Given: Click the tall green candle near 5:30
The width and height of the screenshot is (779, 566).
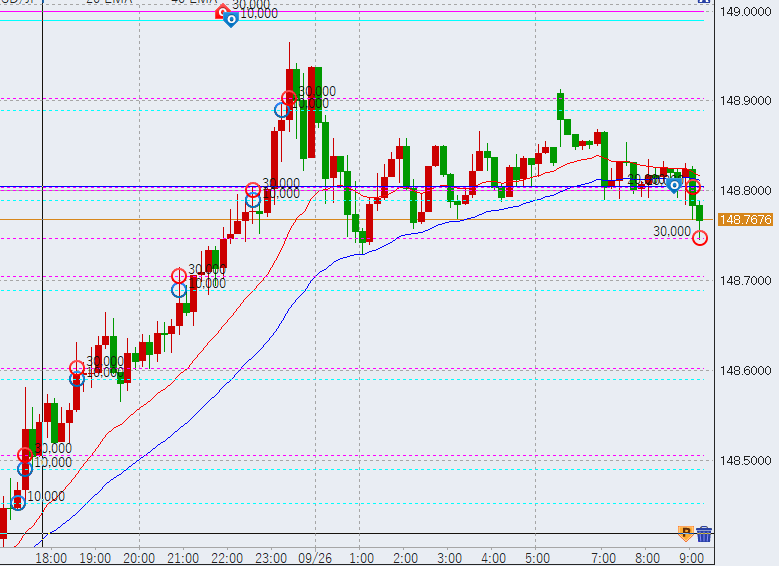Looking at the screenshot, I should (561, 105).
